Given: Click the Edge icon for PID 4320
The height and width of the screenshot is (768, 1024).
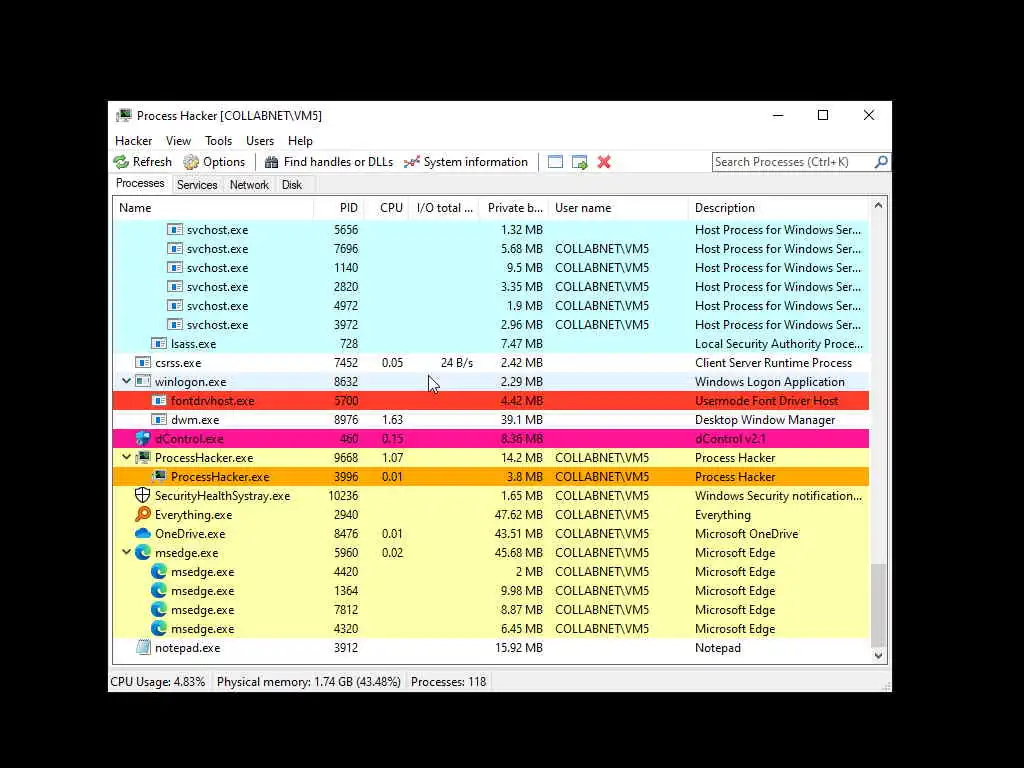Looking at the screenshot, I should (x=159, y=628).
